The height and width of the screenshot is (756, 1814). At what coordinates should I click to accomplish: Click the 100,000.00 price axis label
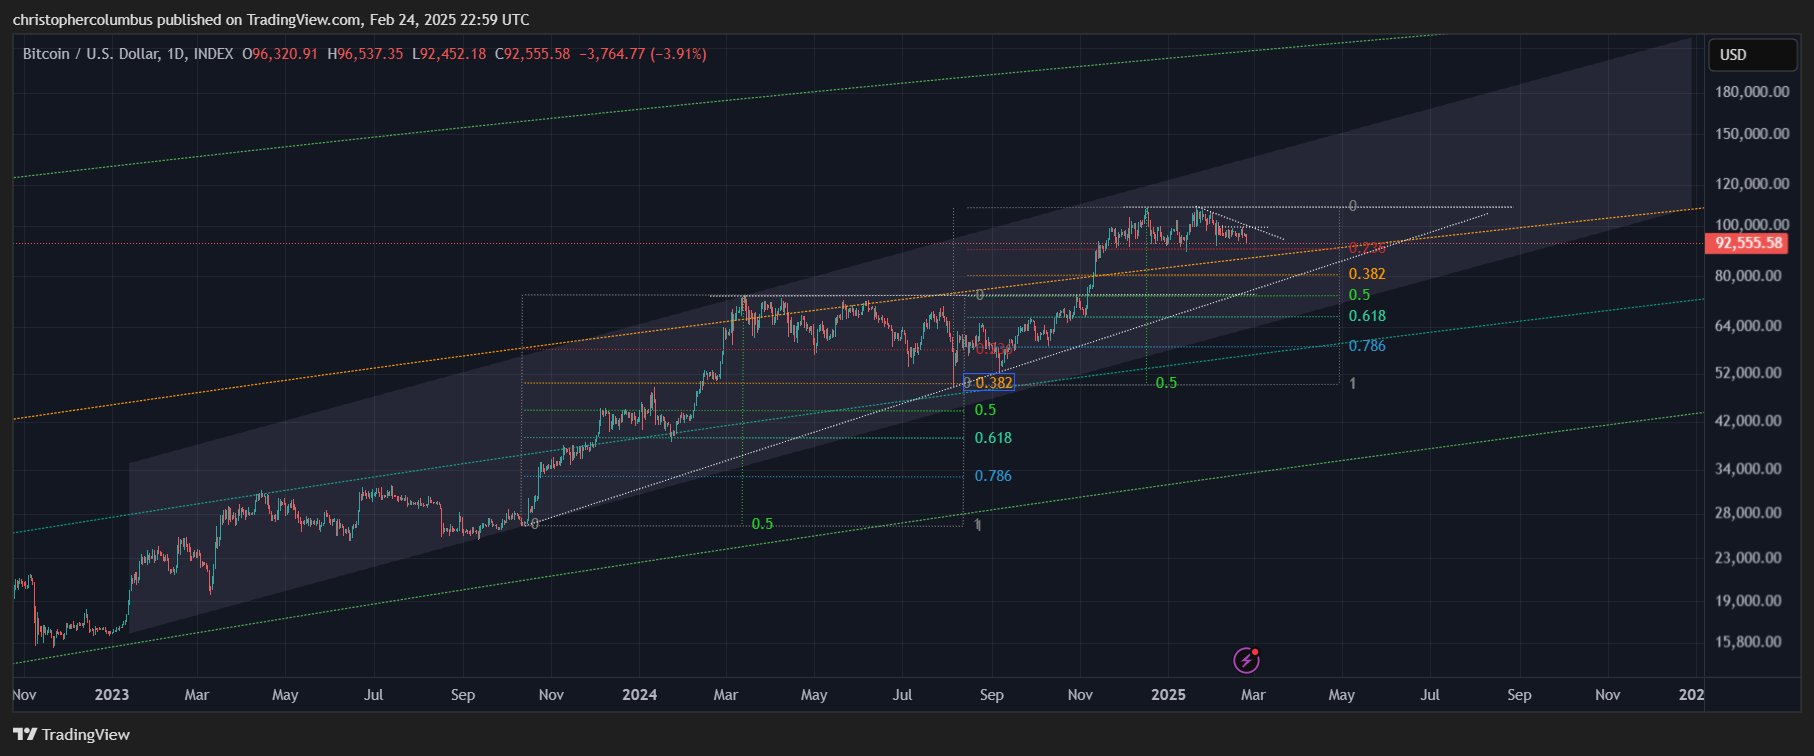coord(1751,225)
